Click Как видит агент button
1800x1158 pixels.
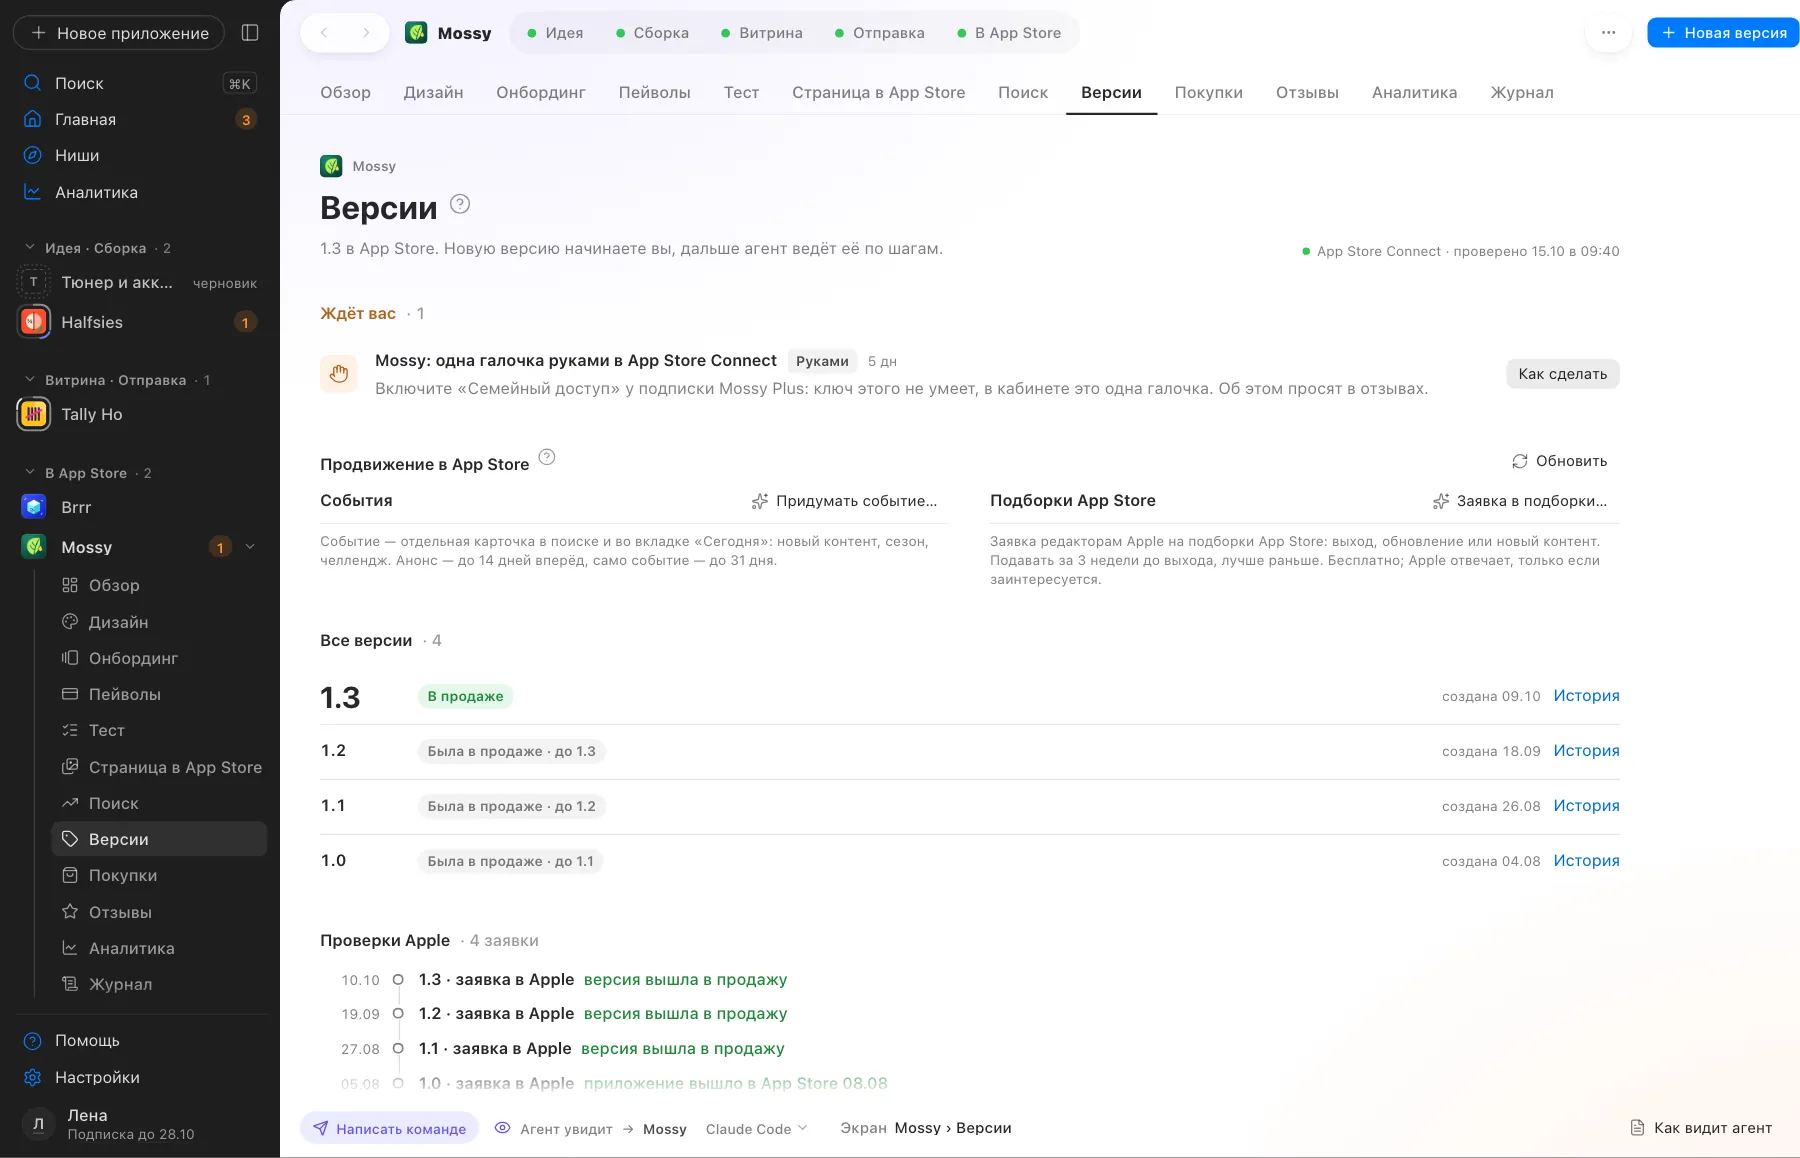click(x=1701, y=1128)
